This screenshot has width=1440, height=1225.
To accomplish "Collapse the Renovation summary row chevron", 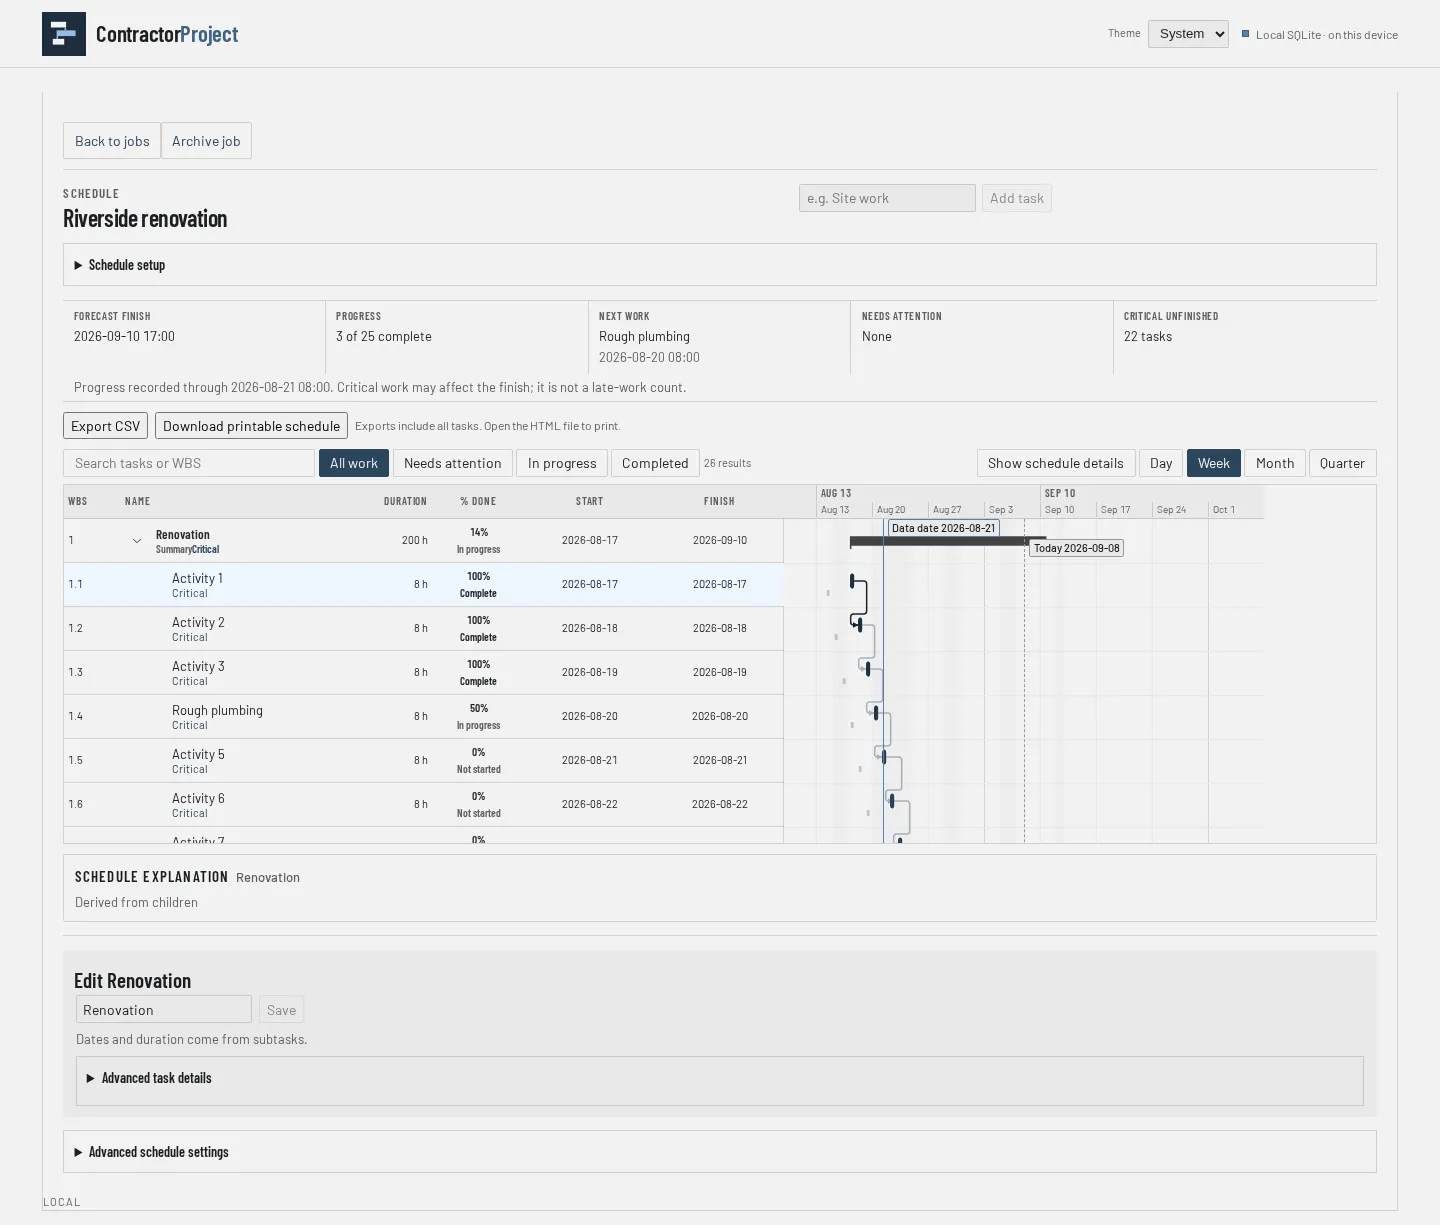I will pyautogui.click(x=137, y=541).
